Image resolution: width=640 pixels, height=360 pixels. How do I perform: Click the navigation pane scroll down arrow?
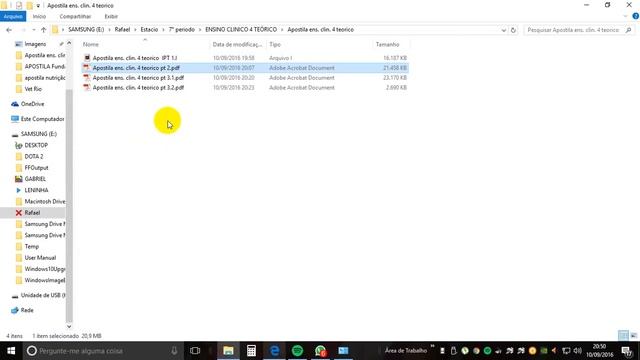(69, 327)
